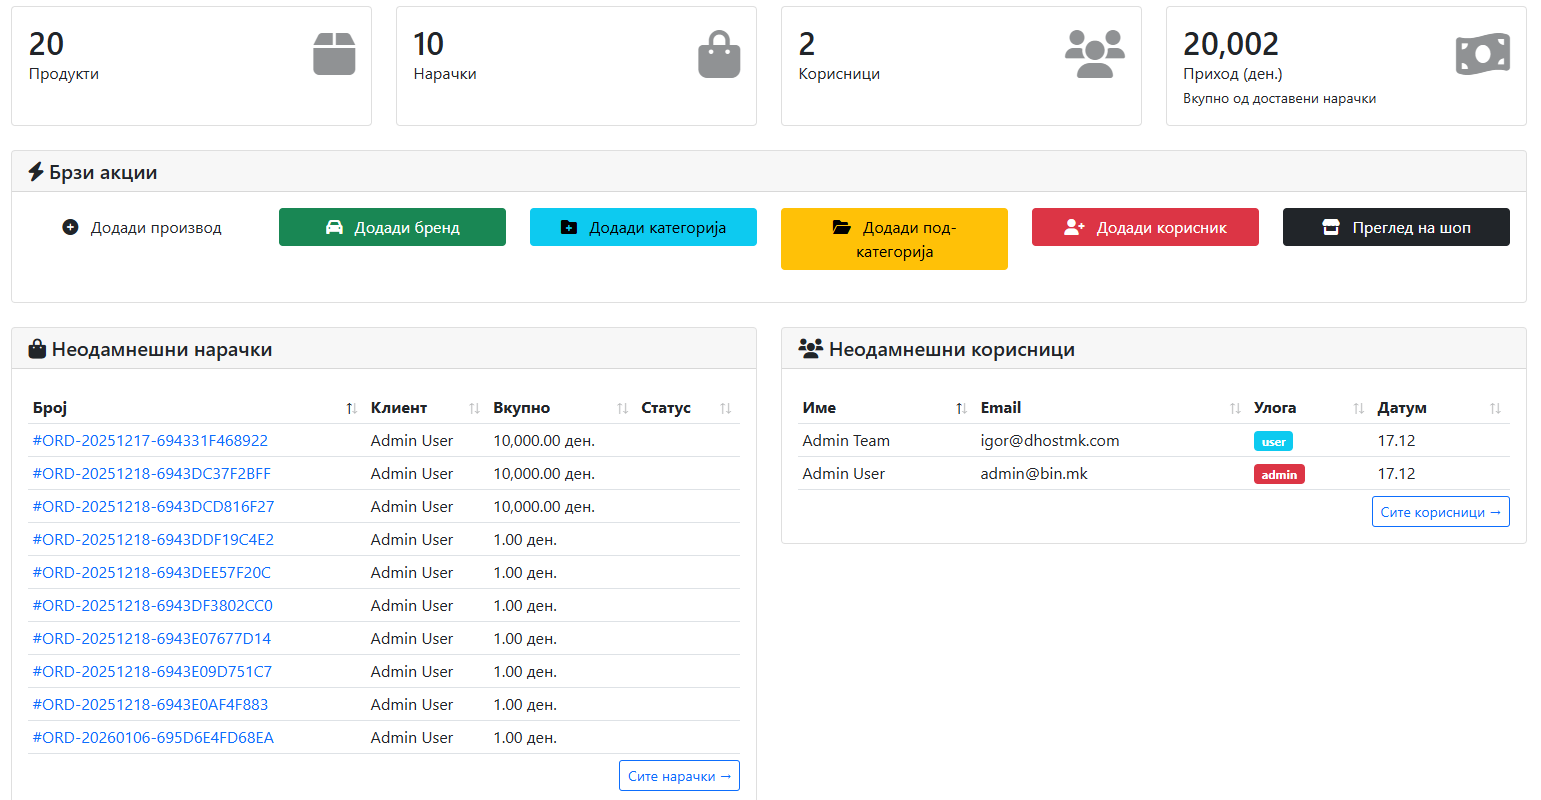Sort users table by Датум column
The width and height of the screenshot is (1541, 800).
pyautogui.click(x=1495, y=408)
